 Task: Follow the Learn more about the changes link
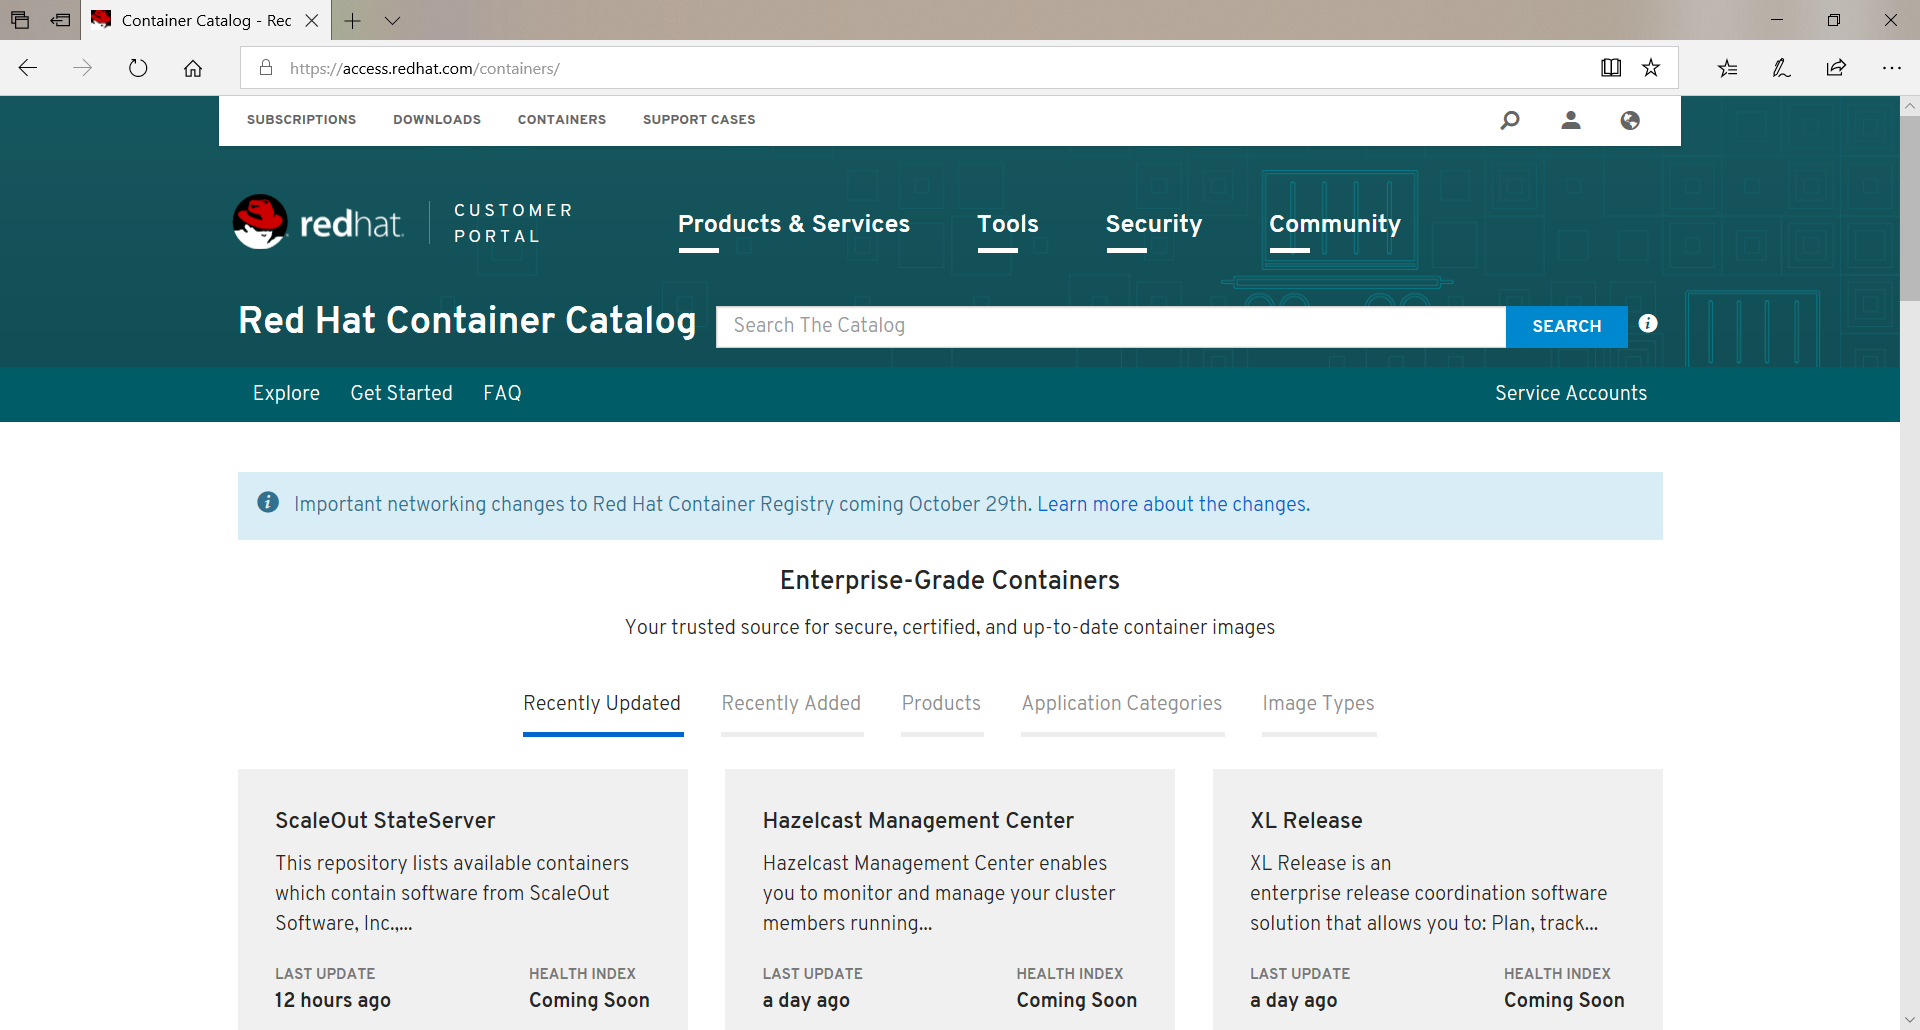(1173, 504)
